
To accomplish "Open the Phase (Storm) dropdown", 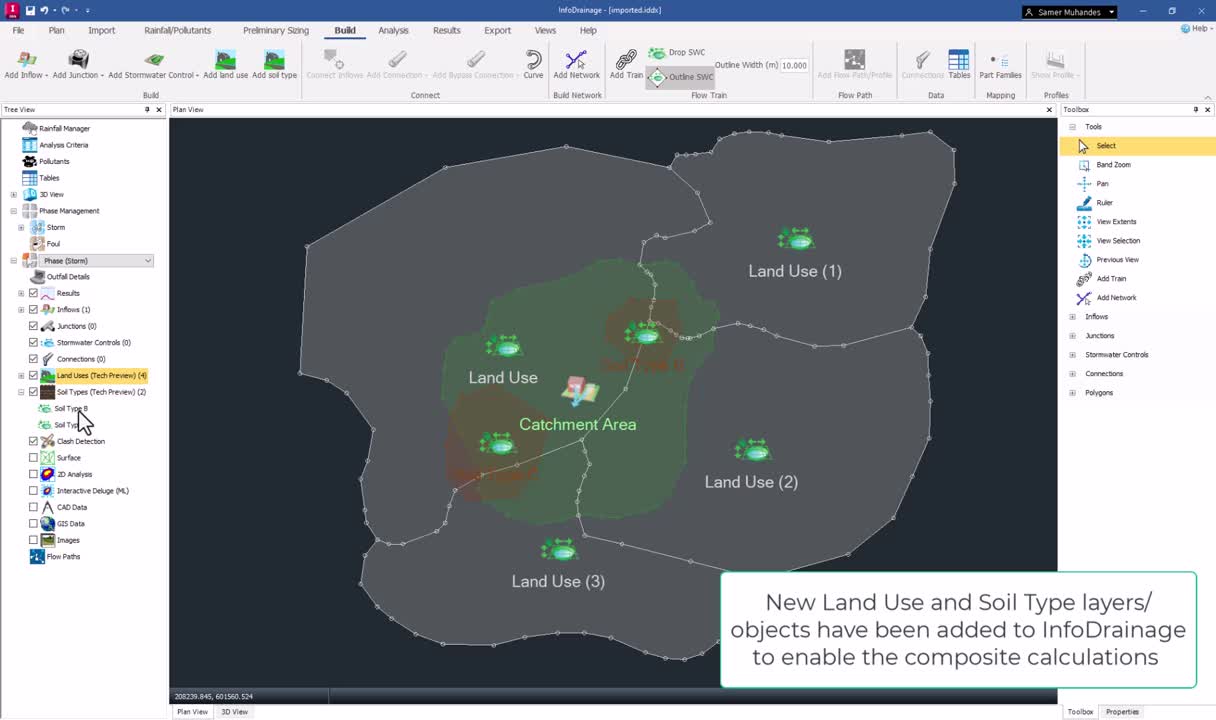I will tap(148, 261).
